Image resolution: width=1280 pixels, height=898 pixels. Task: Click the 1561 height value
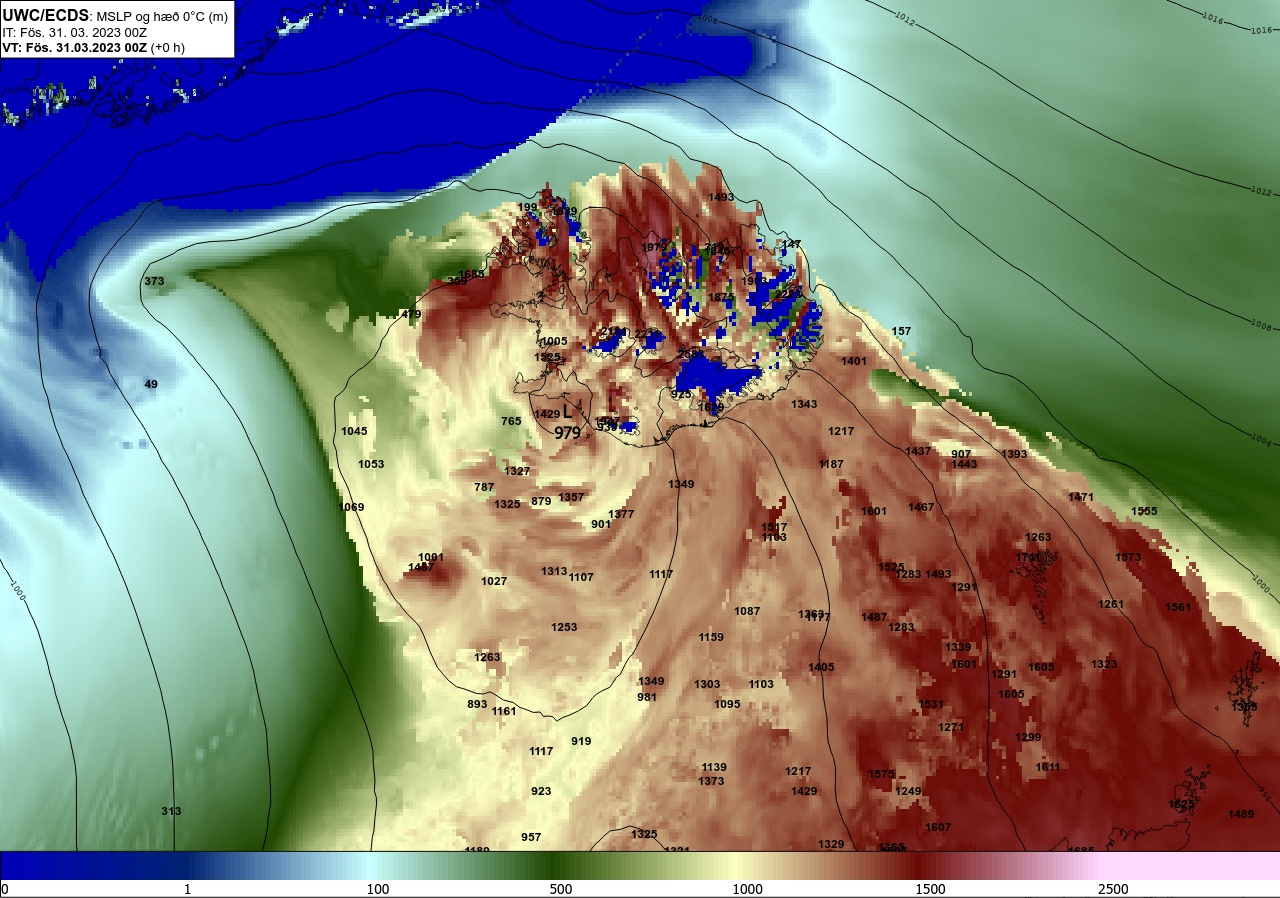1178,607
